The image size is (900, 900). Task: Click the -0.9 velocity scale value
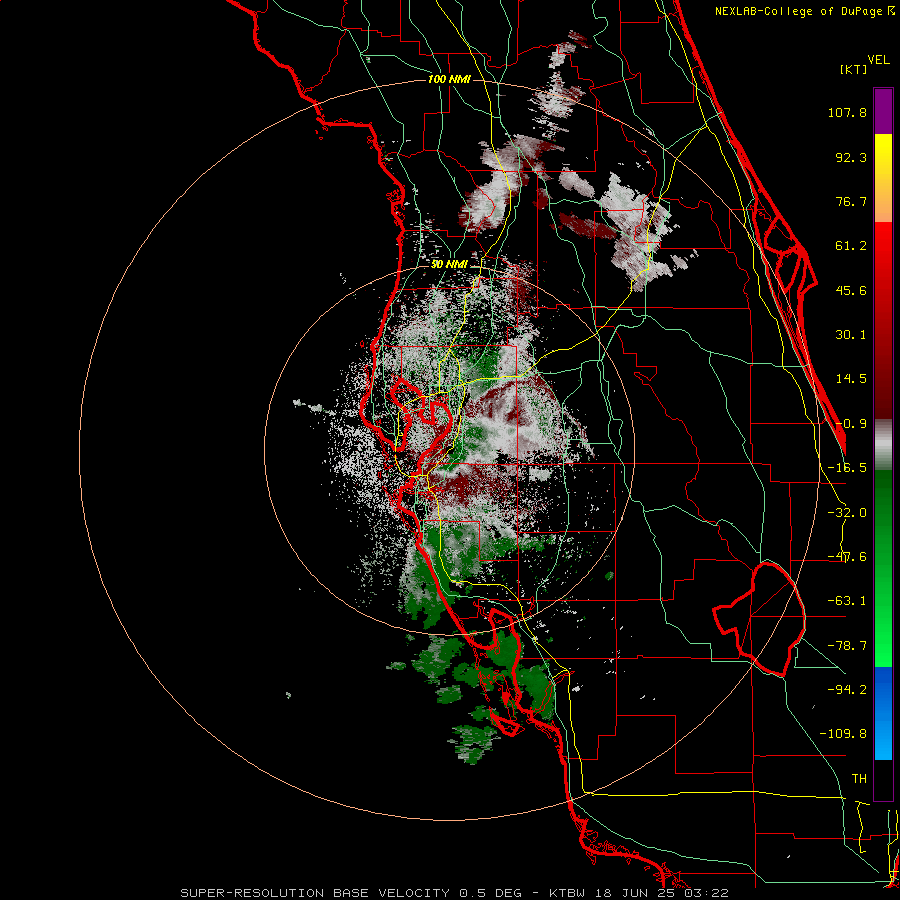851,424
